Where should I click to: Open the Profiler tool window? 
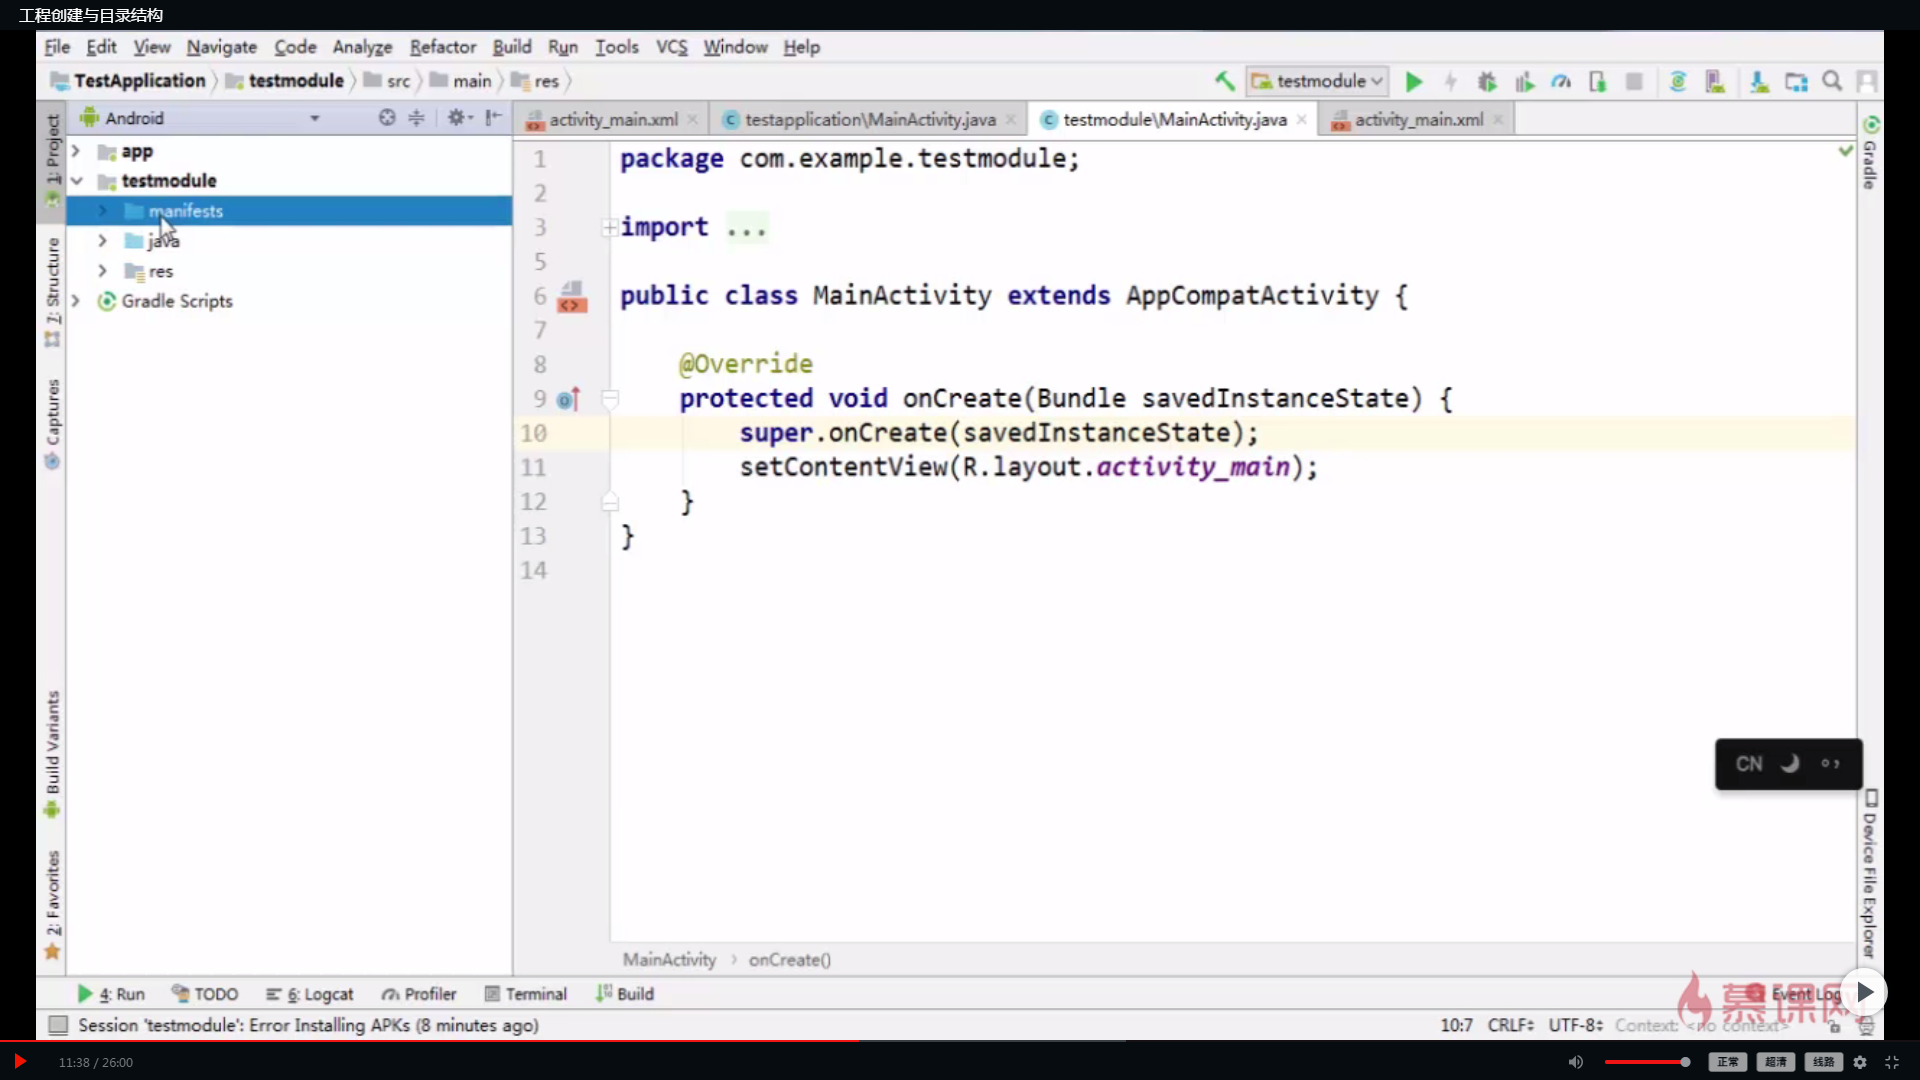(x=418, y=994)
